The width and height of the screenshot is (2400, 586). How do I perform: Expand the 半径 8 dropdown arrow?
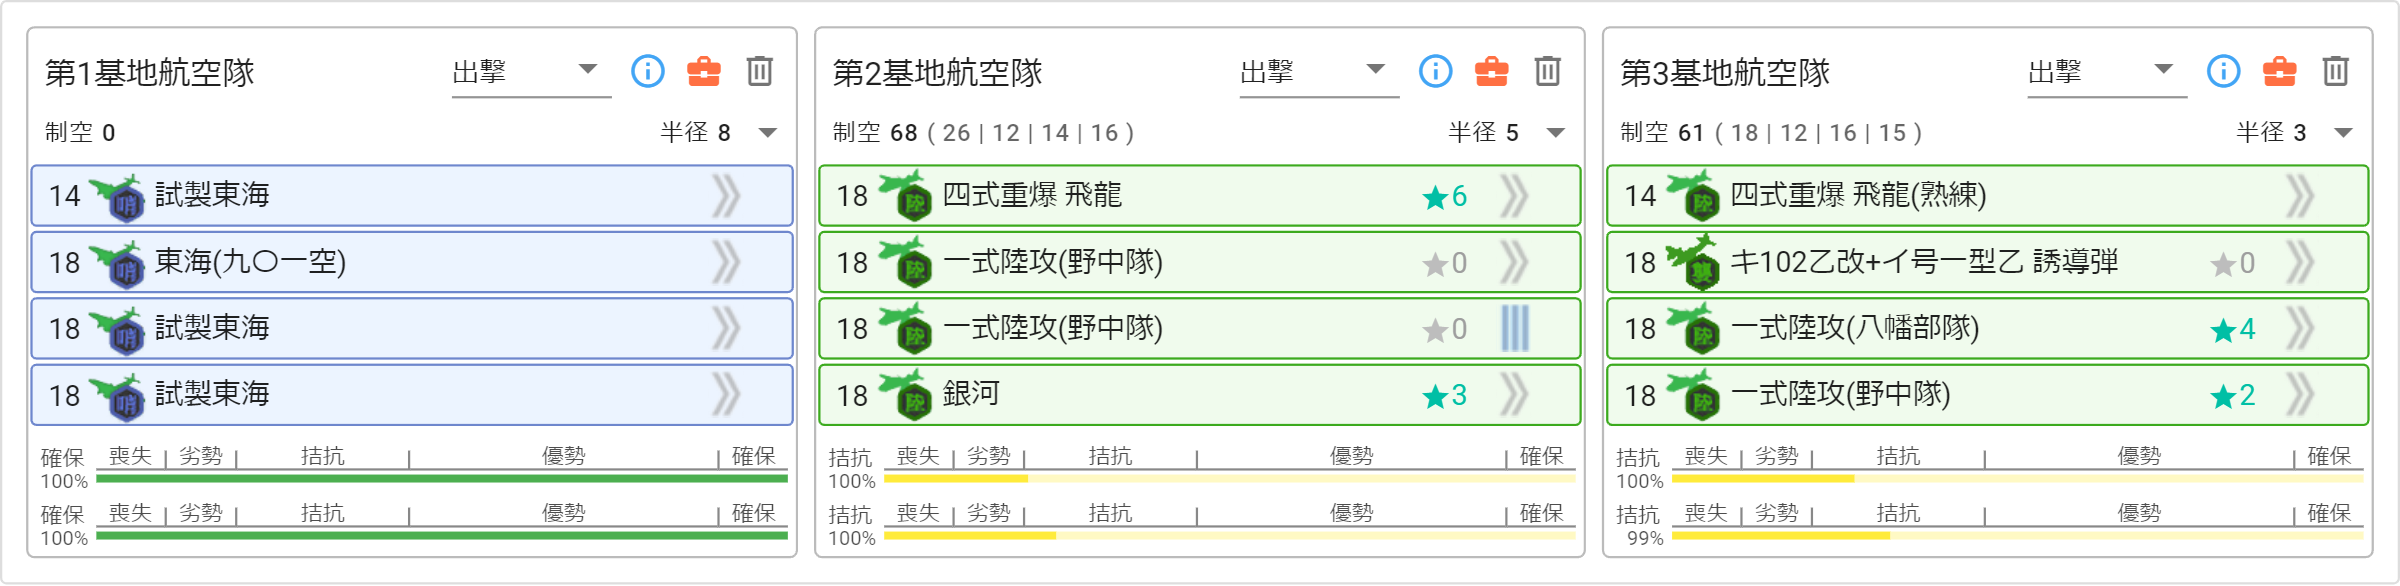[768, 133]
